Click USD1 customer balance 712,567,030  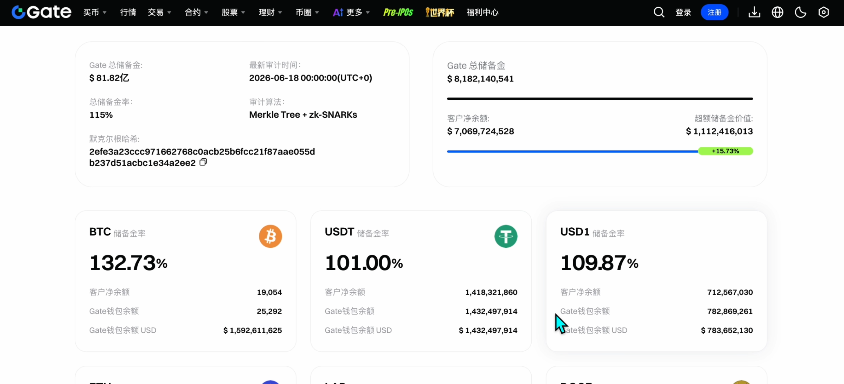pyautogui.click(x=730, y=292)
